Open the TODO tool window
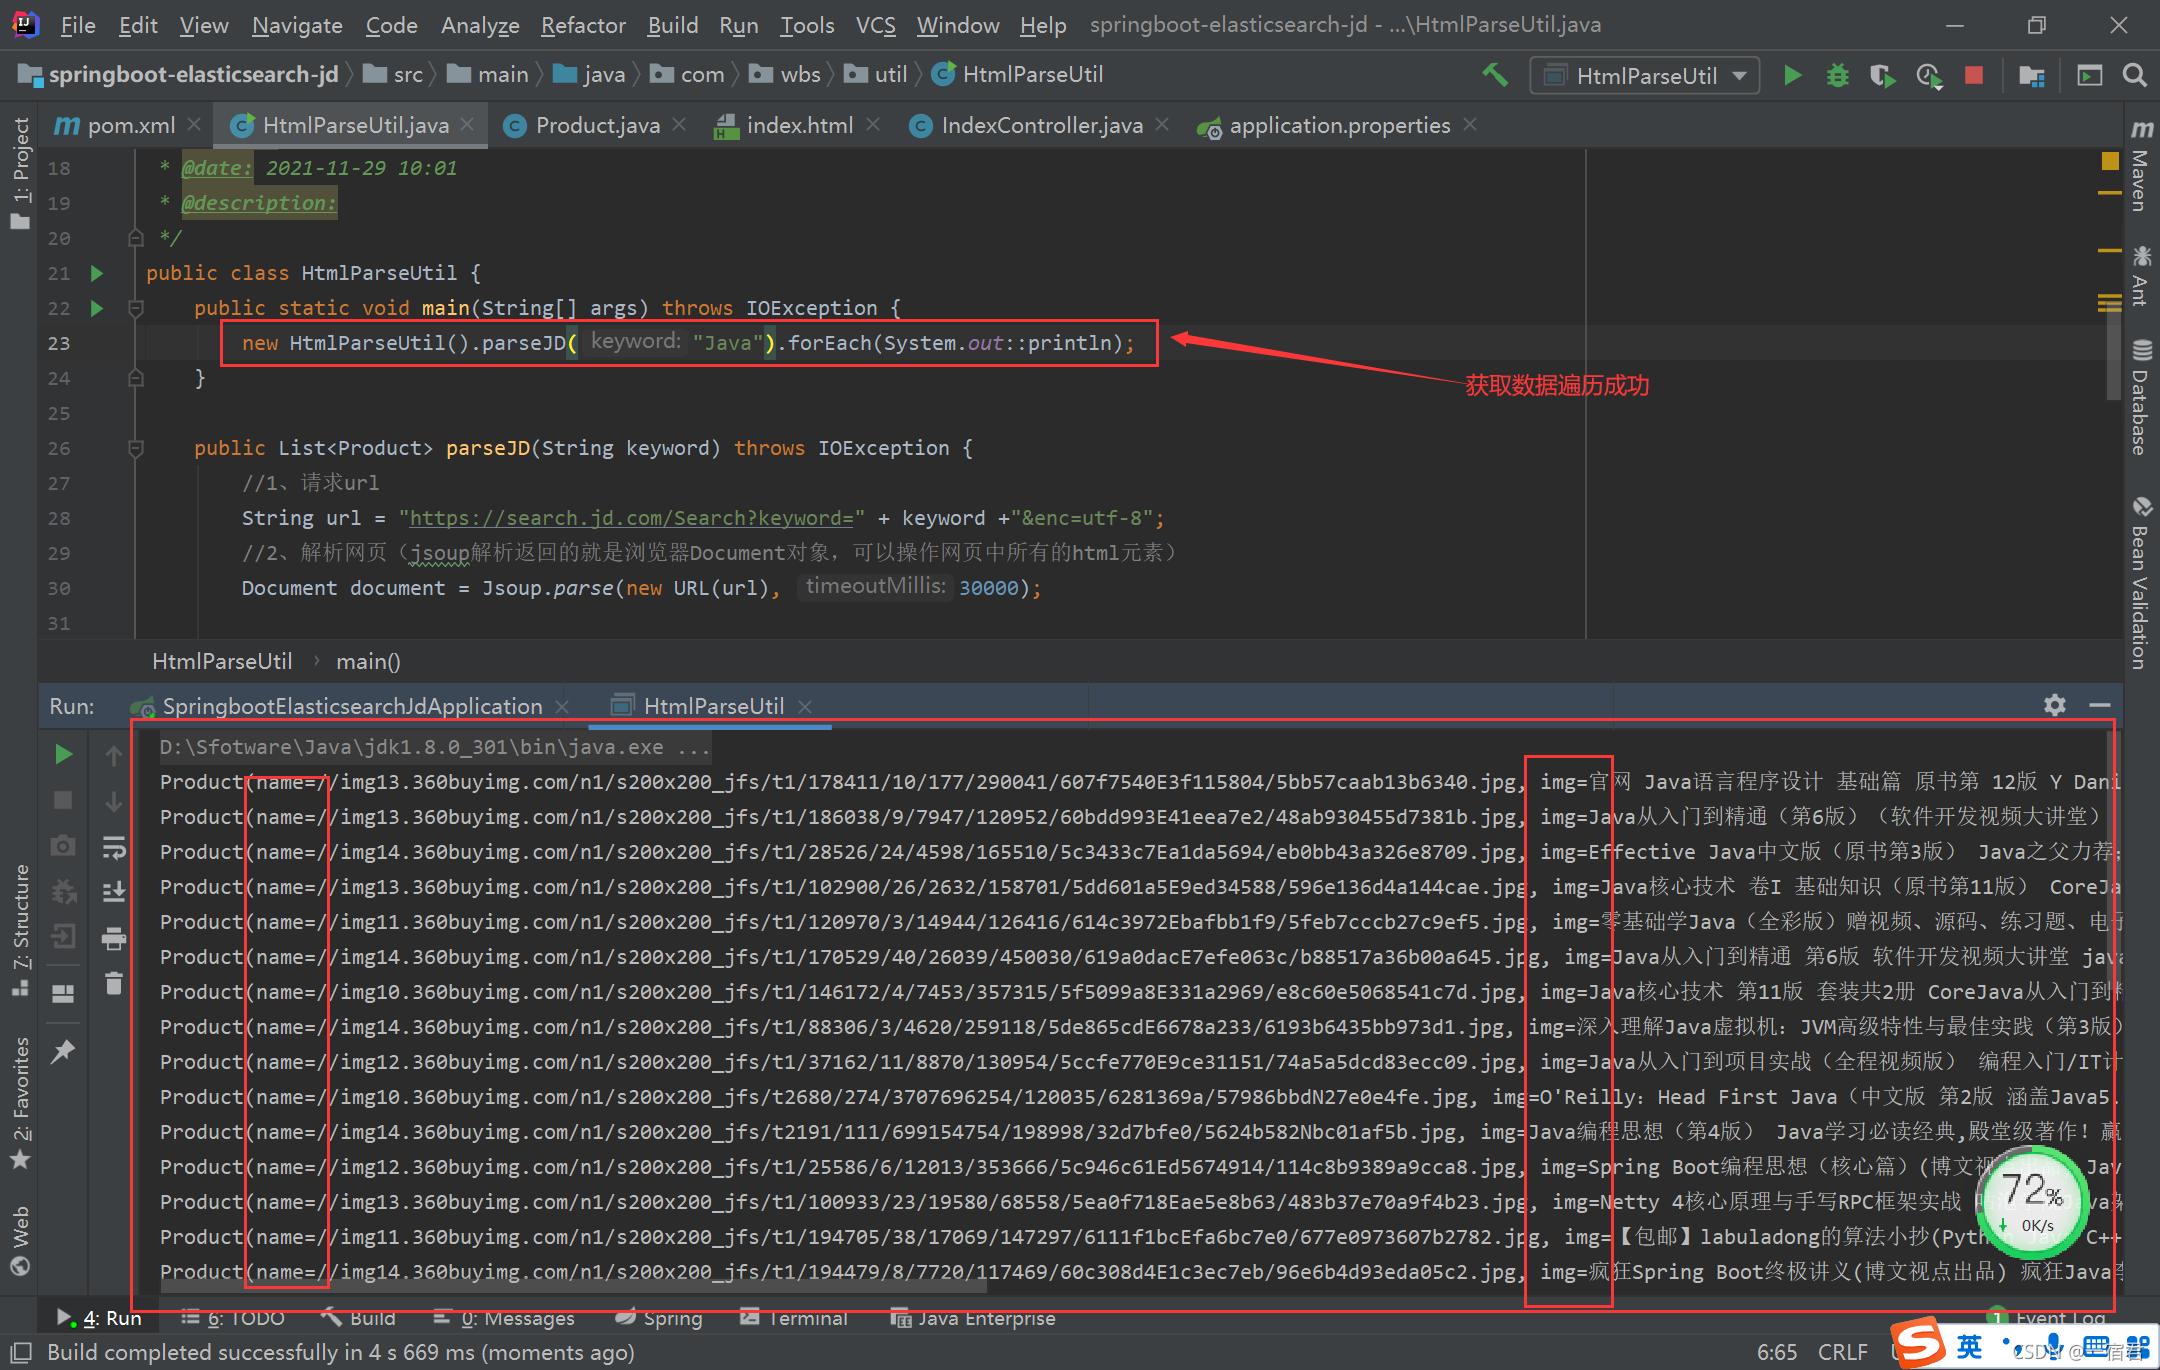Viewport: 2160px width, 1370px height. coord(233,1318)
